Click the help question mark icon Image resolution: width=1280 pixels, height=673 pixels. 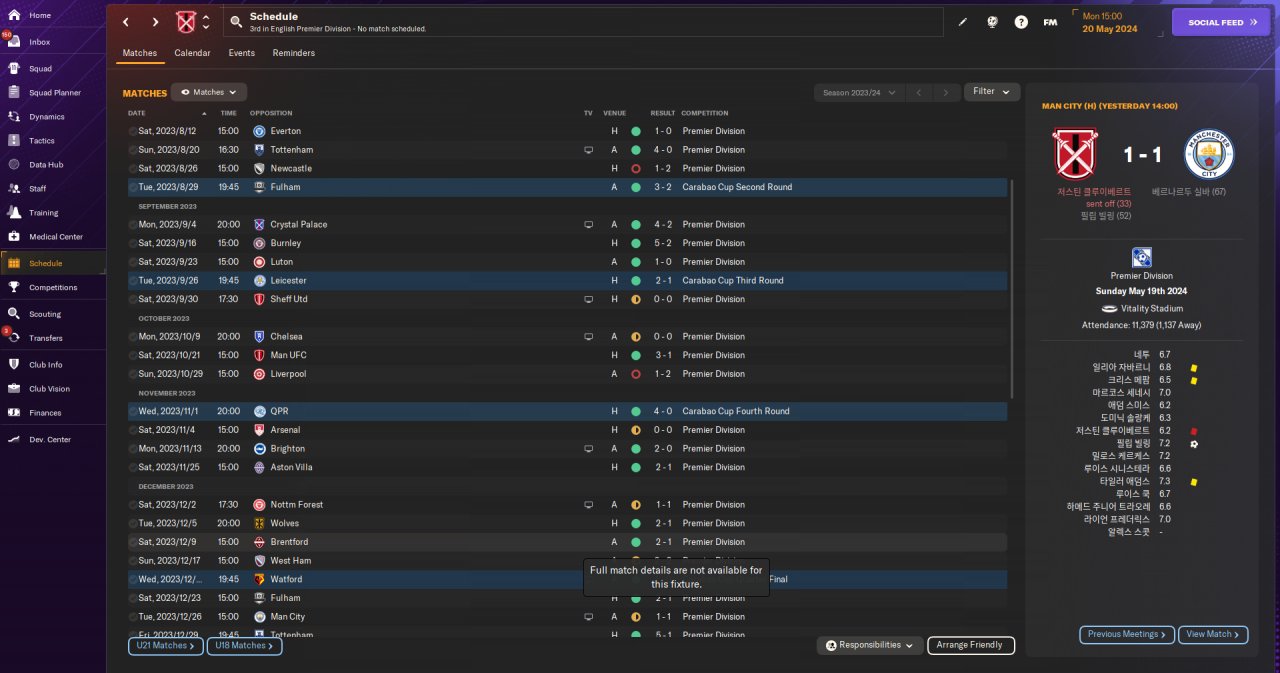click(1021, 22)
